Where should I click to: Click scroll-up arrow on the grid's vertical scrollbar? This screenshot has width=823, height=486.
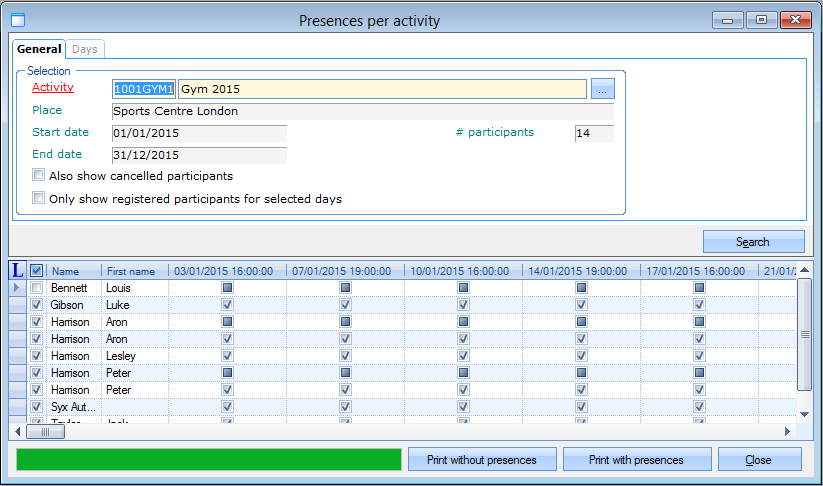804,285
